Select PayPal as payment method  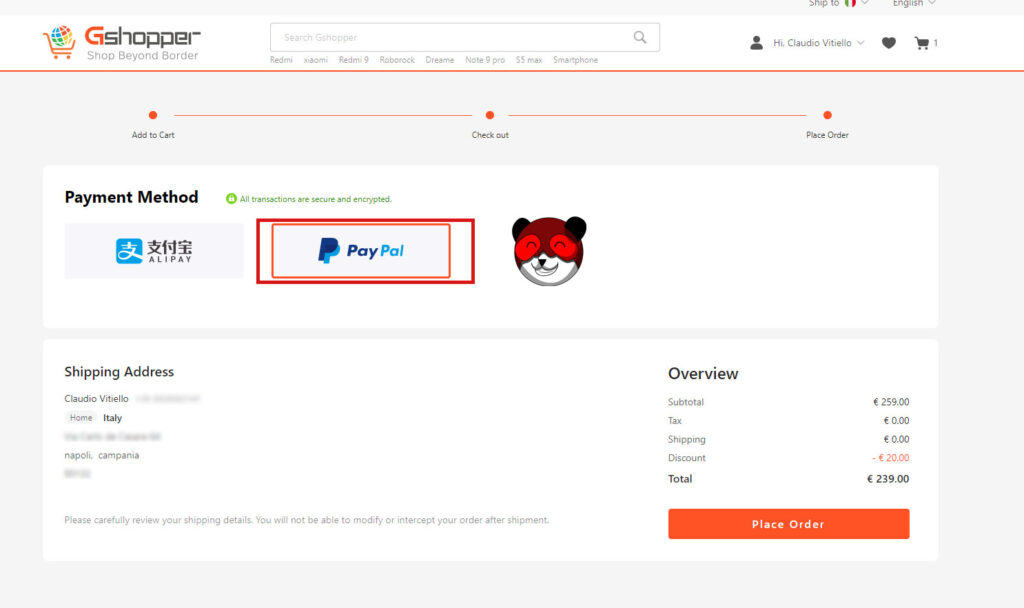(x=361, y=251)
